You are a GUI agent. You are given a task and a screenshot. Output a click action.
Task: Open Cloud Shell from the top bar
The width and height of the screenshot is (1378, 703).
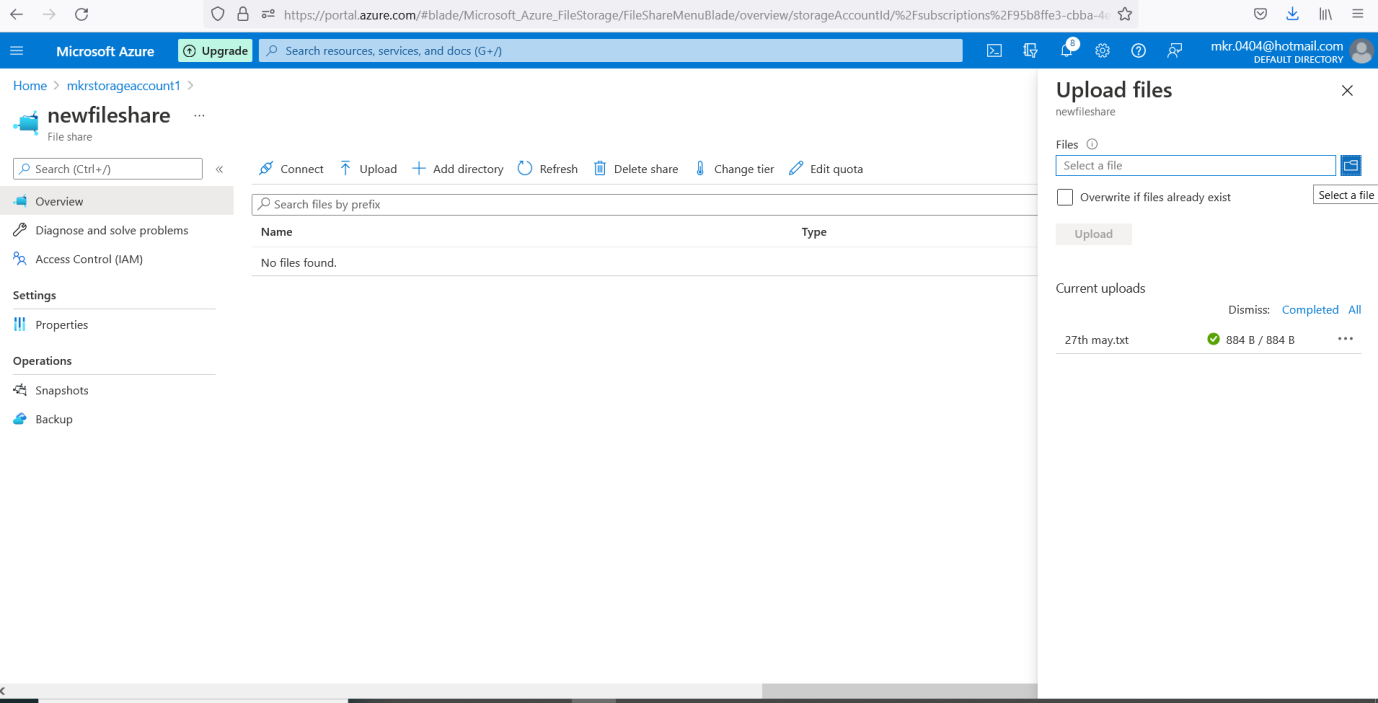994,51
